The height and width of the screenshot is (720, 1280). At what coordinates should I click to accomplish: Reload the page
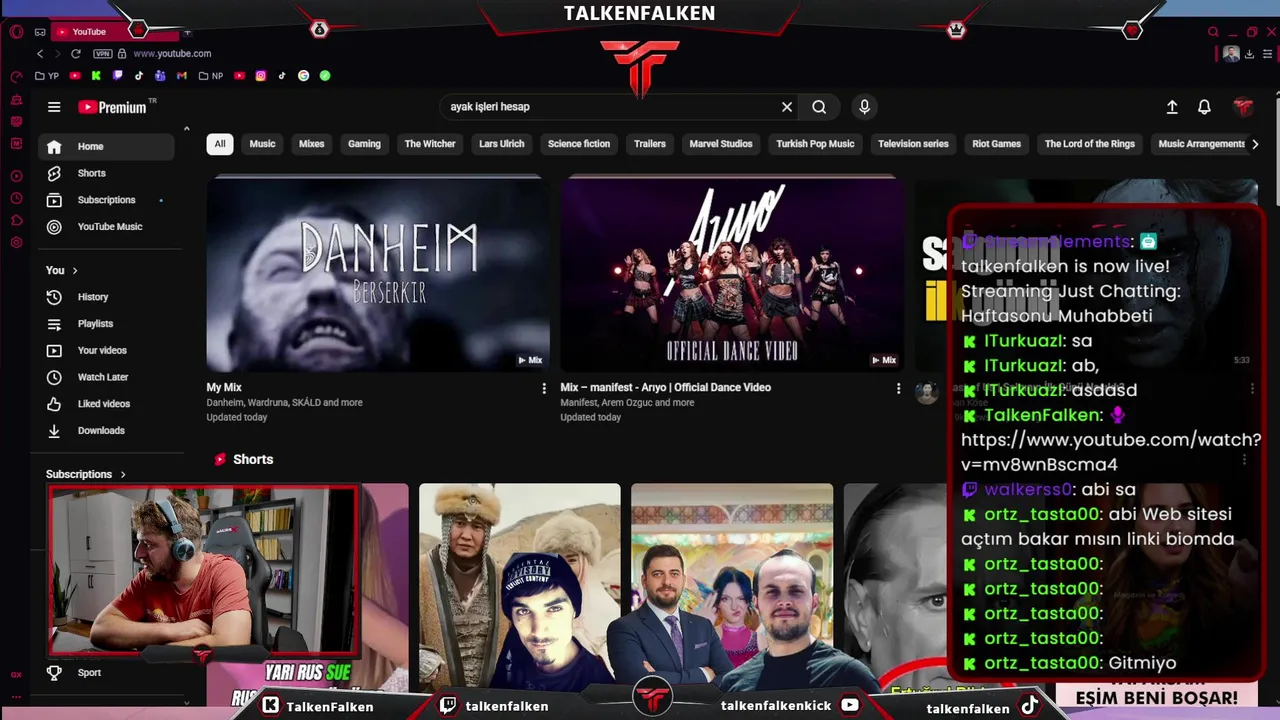76,54
